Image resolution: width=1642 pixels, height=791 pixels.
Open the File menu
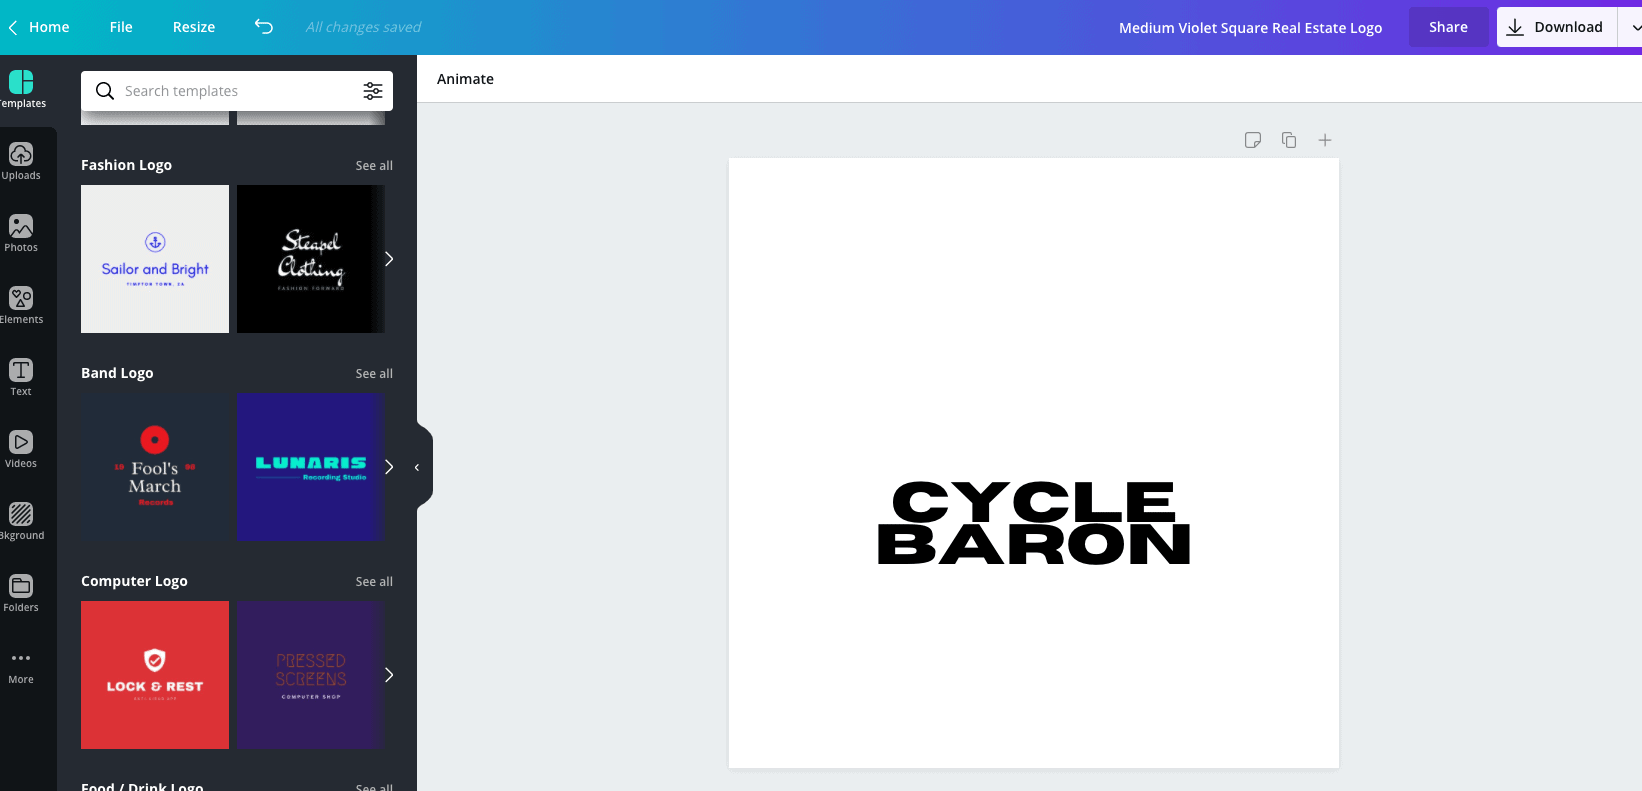tap(121, 27)
